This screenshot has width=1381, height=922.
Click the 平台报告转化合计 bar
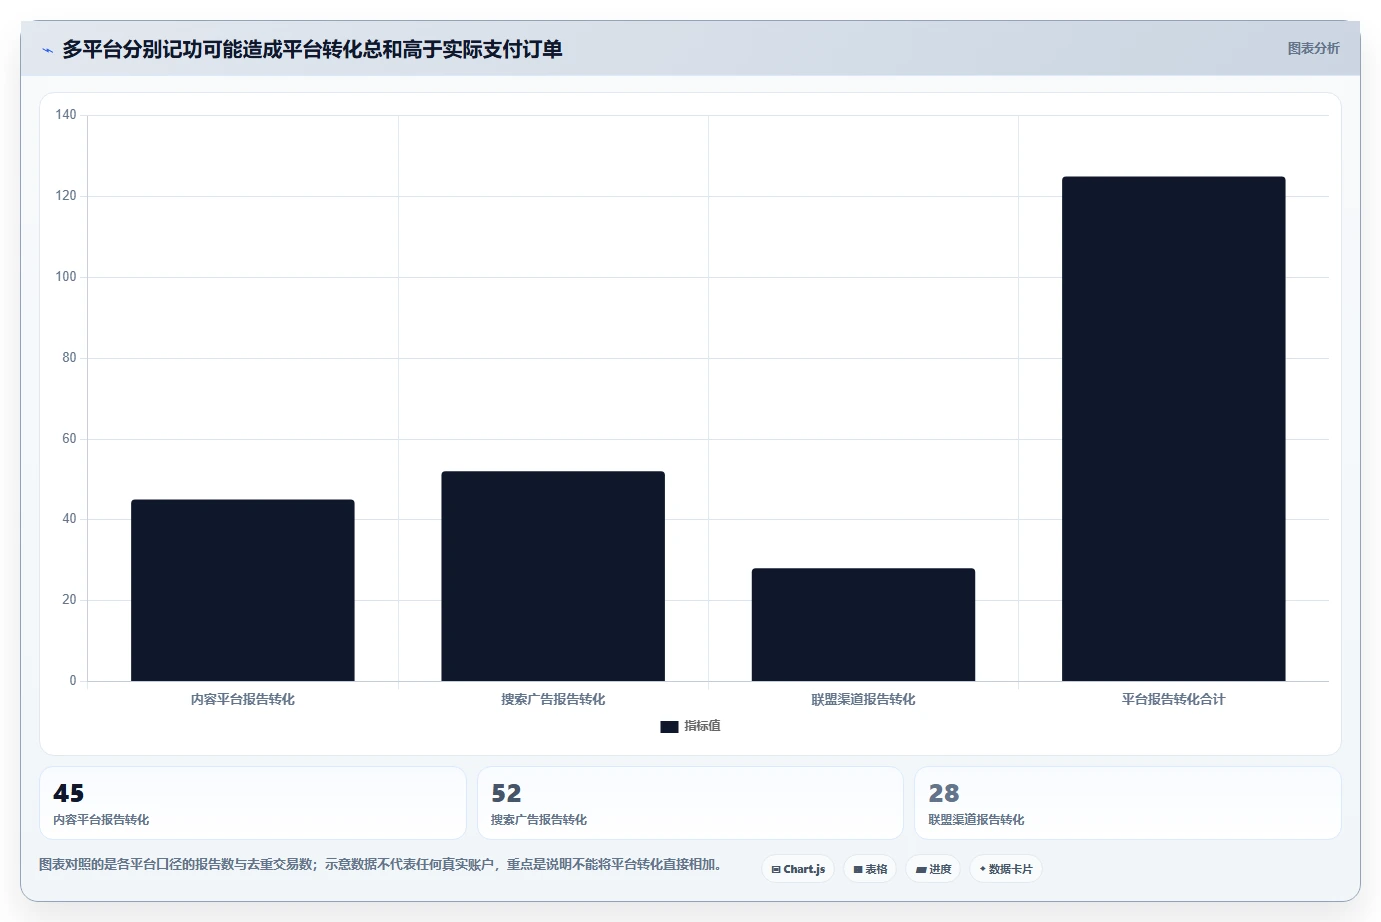1173,429
